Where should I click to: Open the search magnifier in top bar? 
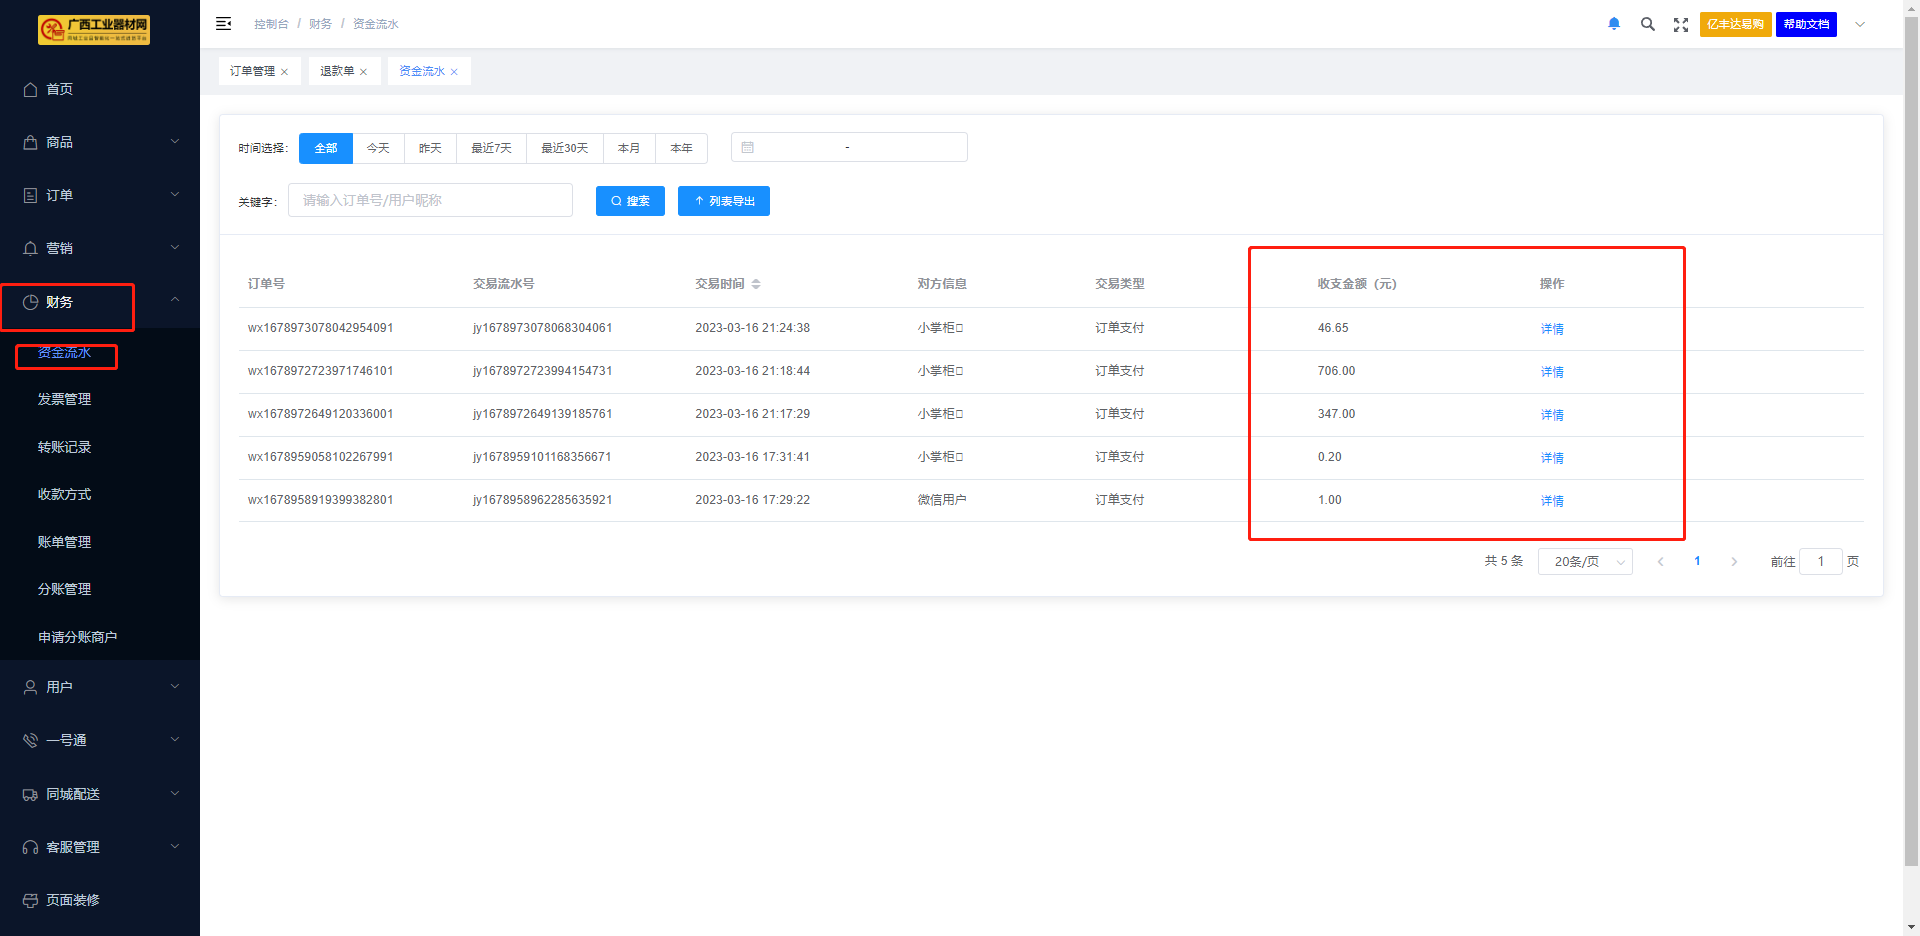point(1647,24)
